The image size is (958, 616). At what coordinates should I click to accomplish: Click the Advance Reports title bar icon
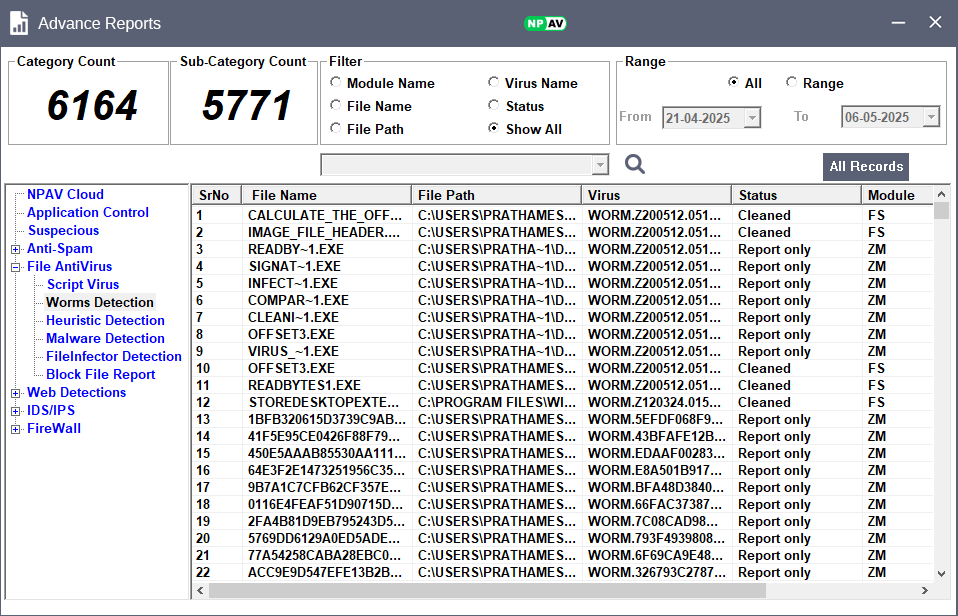coord(19,23)
